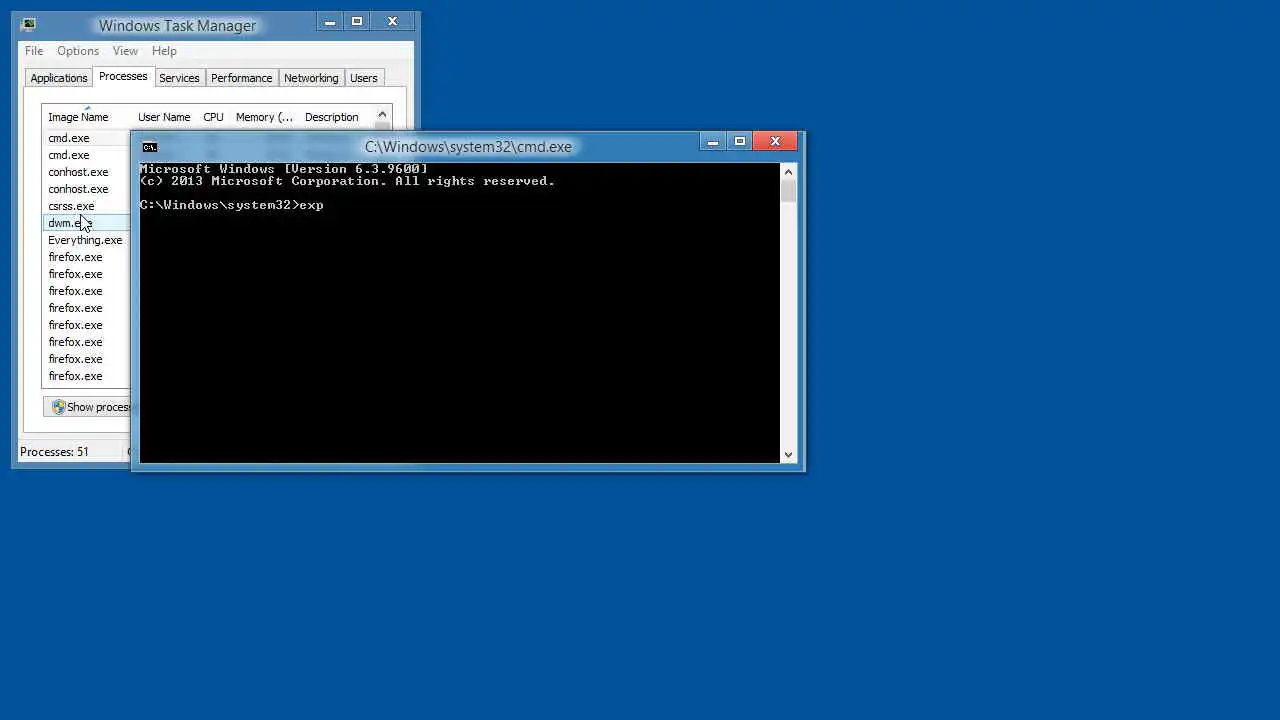The height and width of the screenshot is (720, 1280).
Task: Close the Windows Task Manager window
Action: click(392, 21)
